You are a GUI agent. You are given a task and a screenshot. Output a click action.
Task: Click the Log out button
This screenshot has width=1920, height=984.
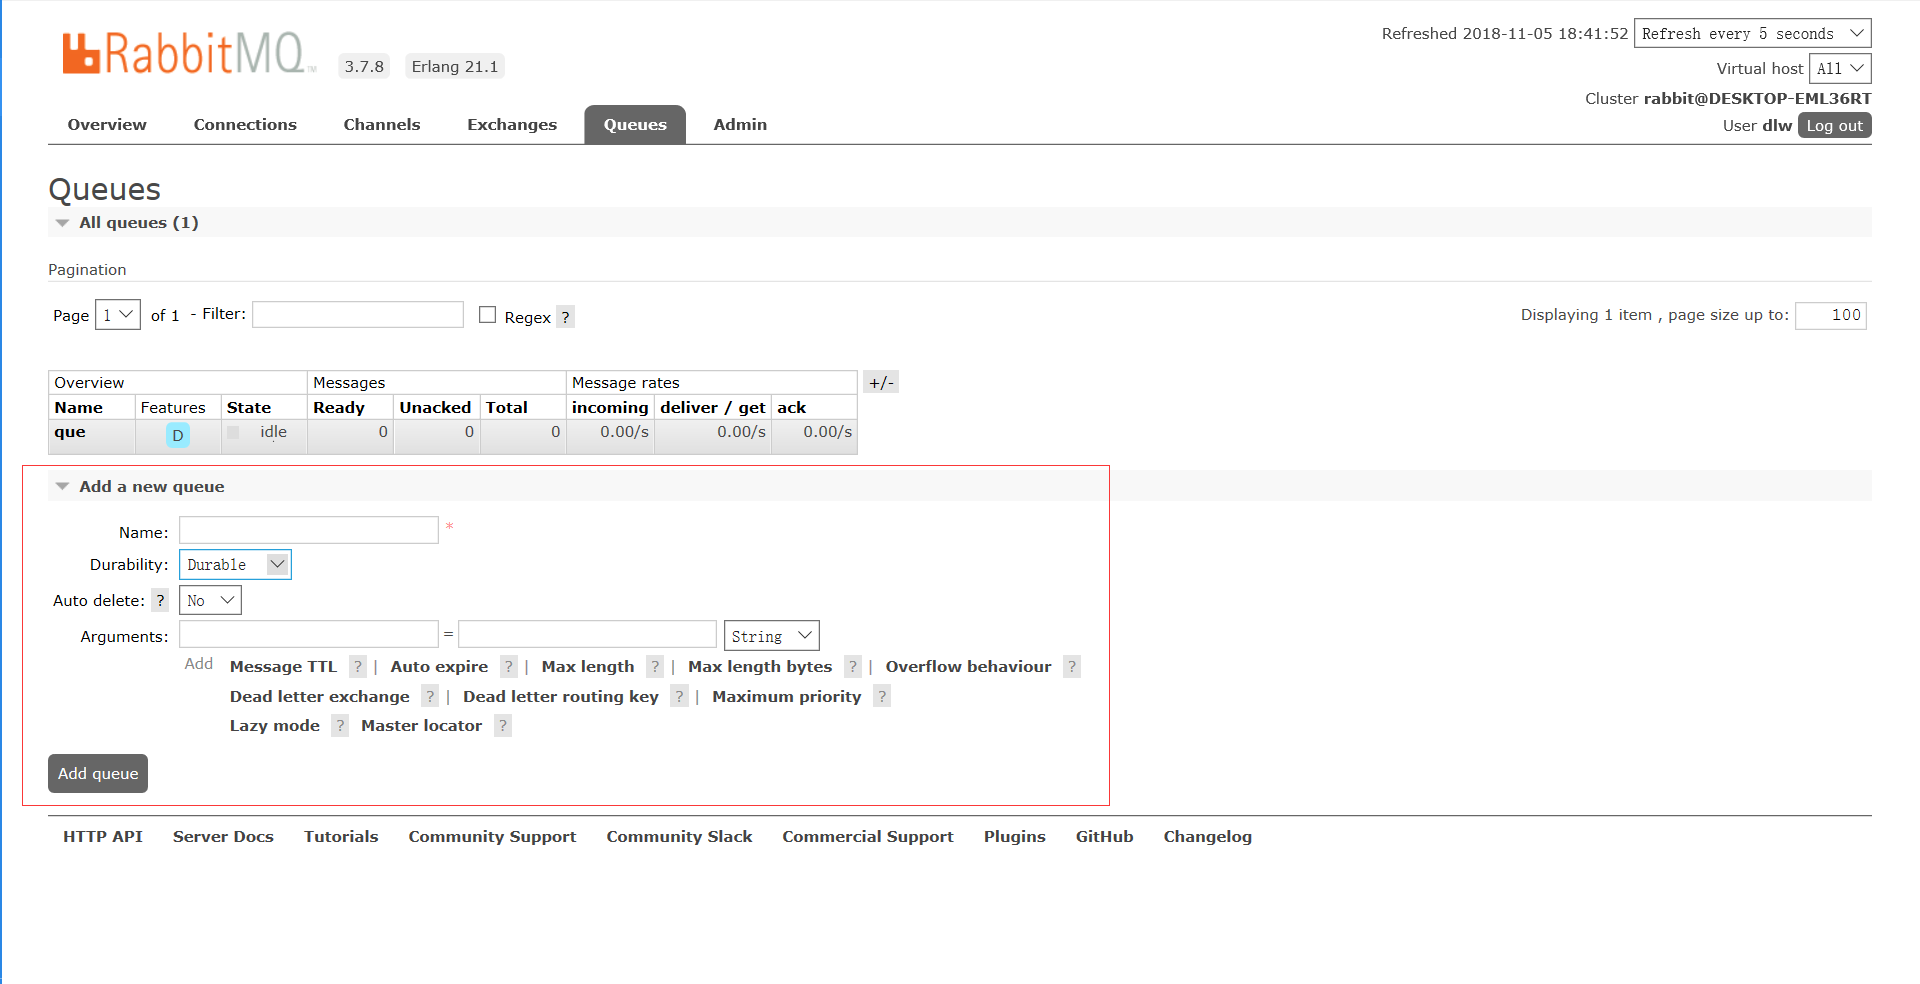[x=1835, y=125]
